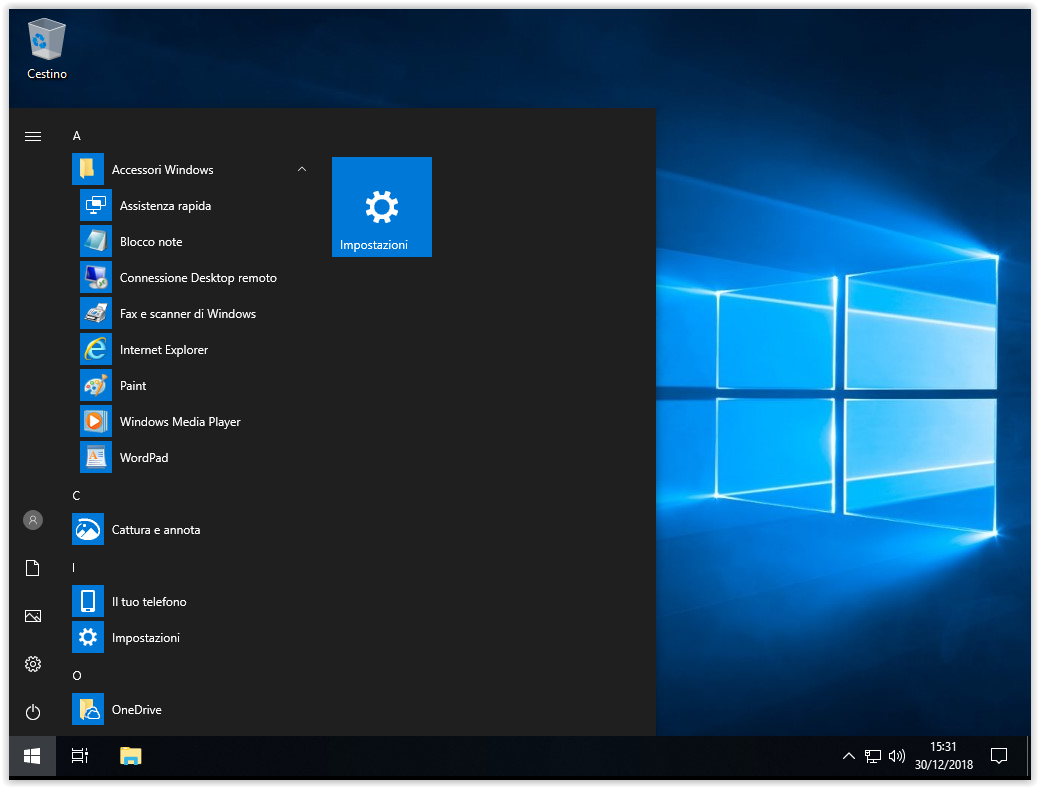Click the letter header C in app list

pos(76,496)
